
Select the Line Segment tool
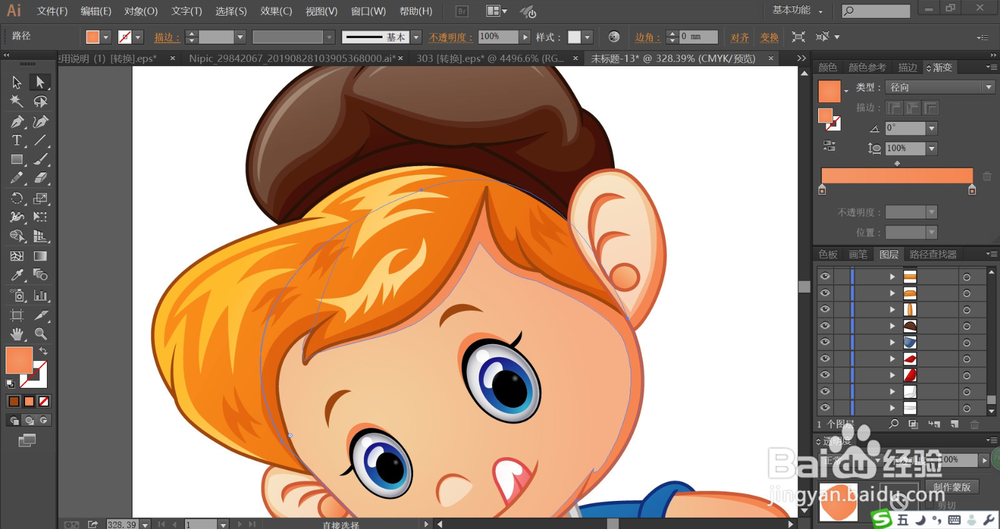(x=40, y=140)
